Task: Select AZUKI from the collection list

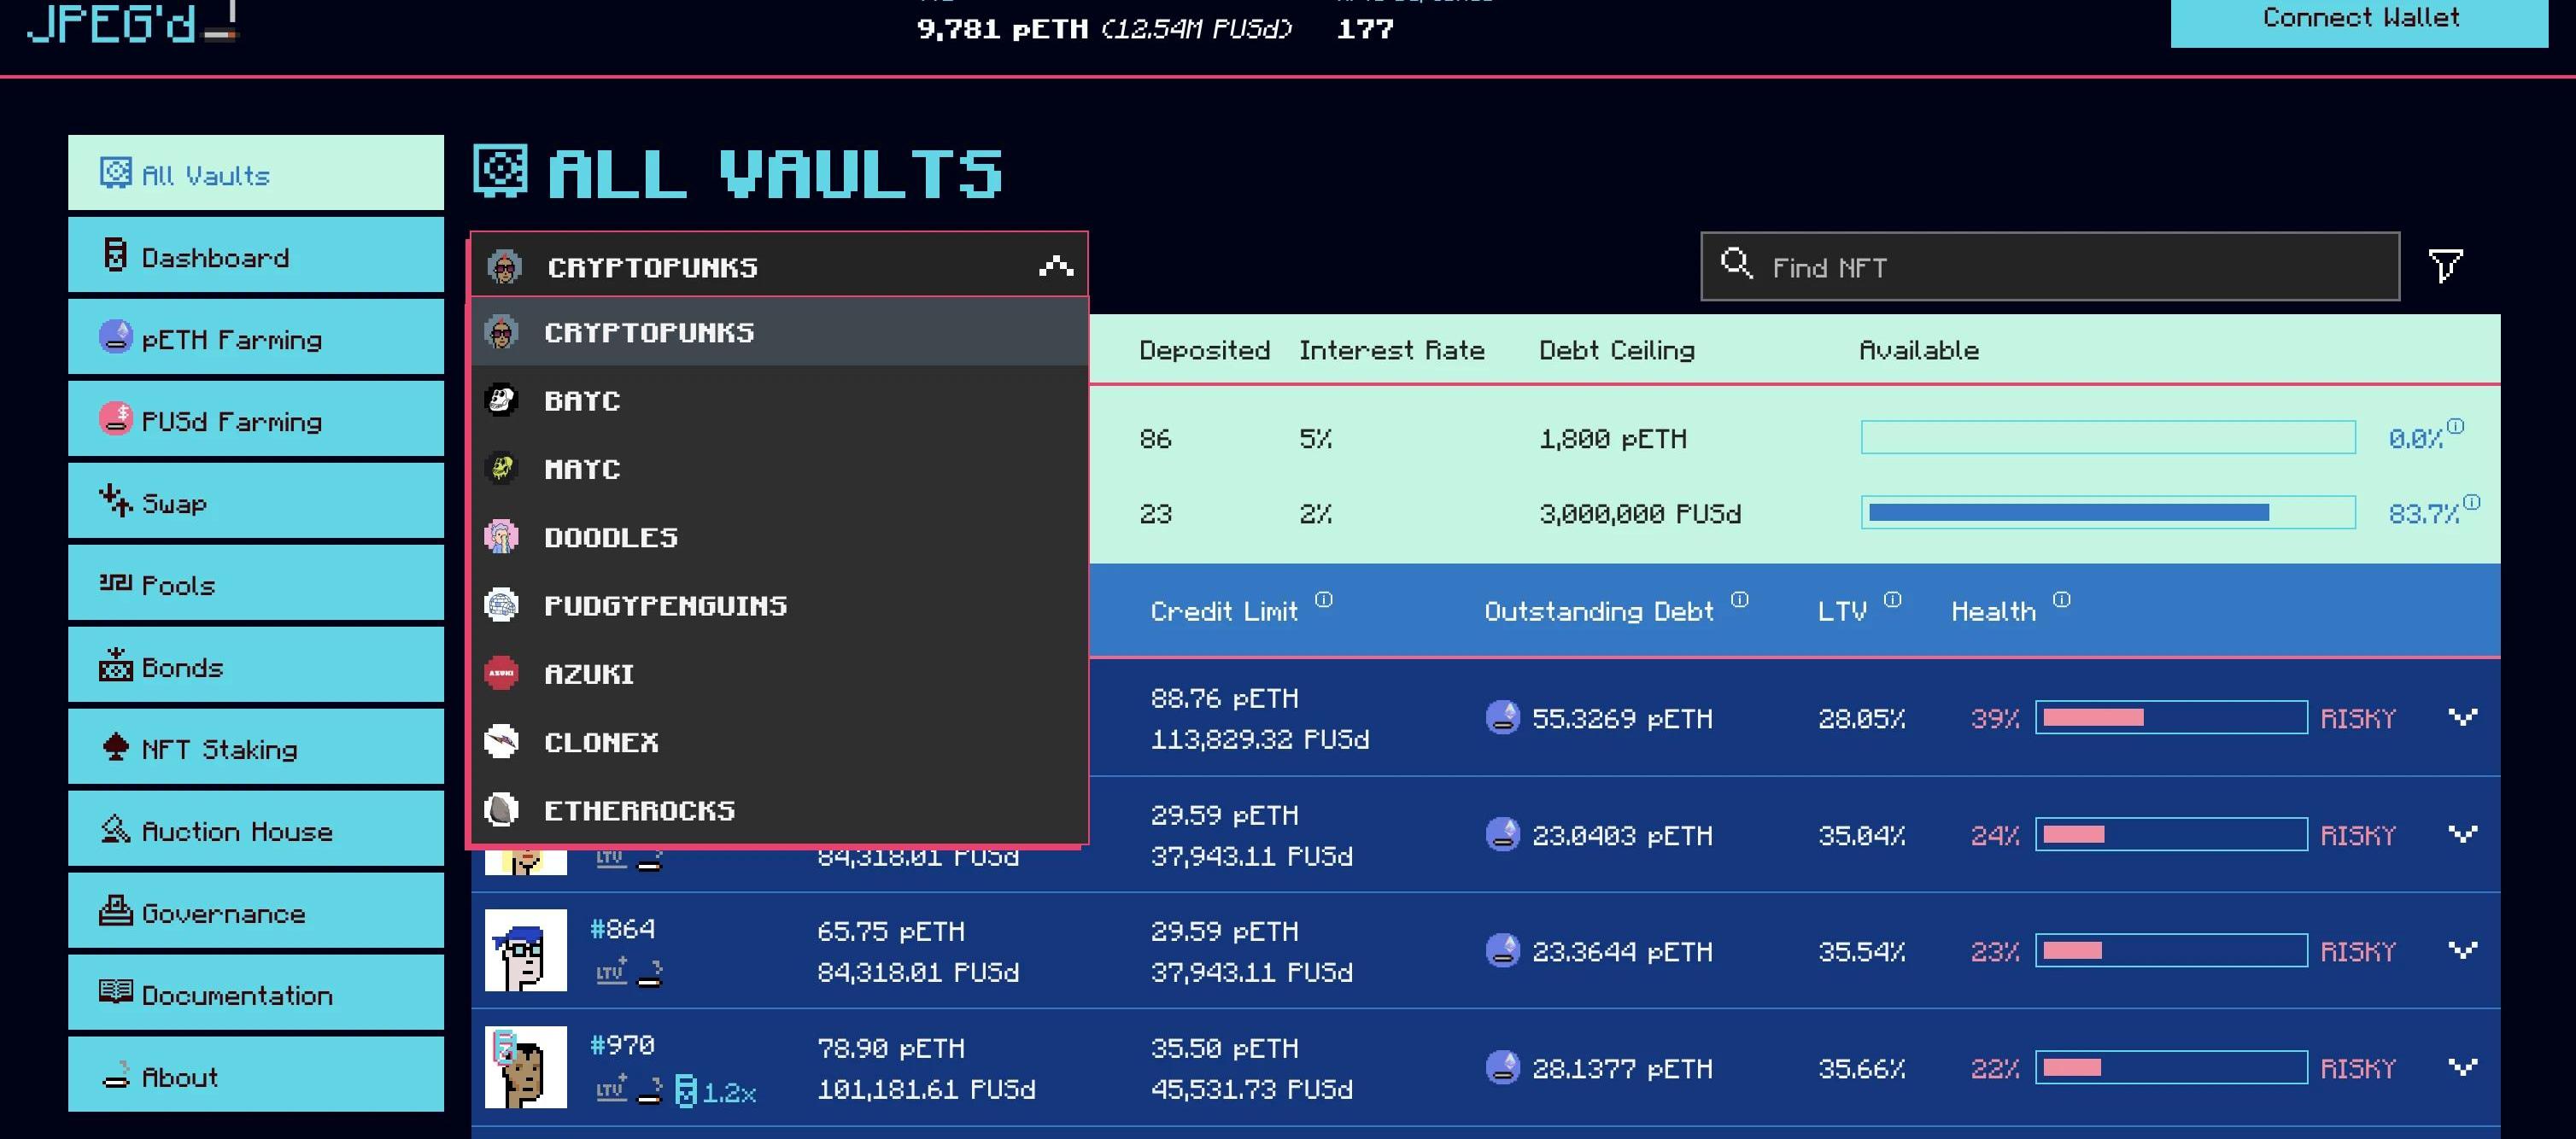Action: click(780, 673)
